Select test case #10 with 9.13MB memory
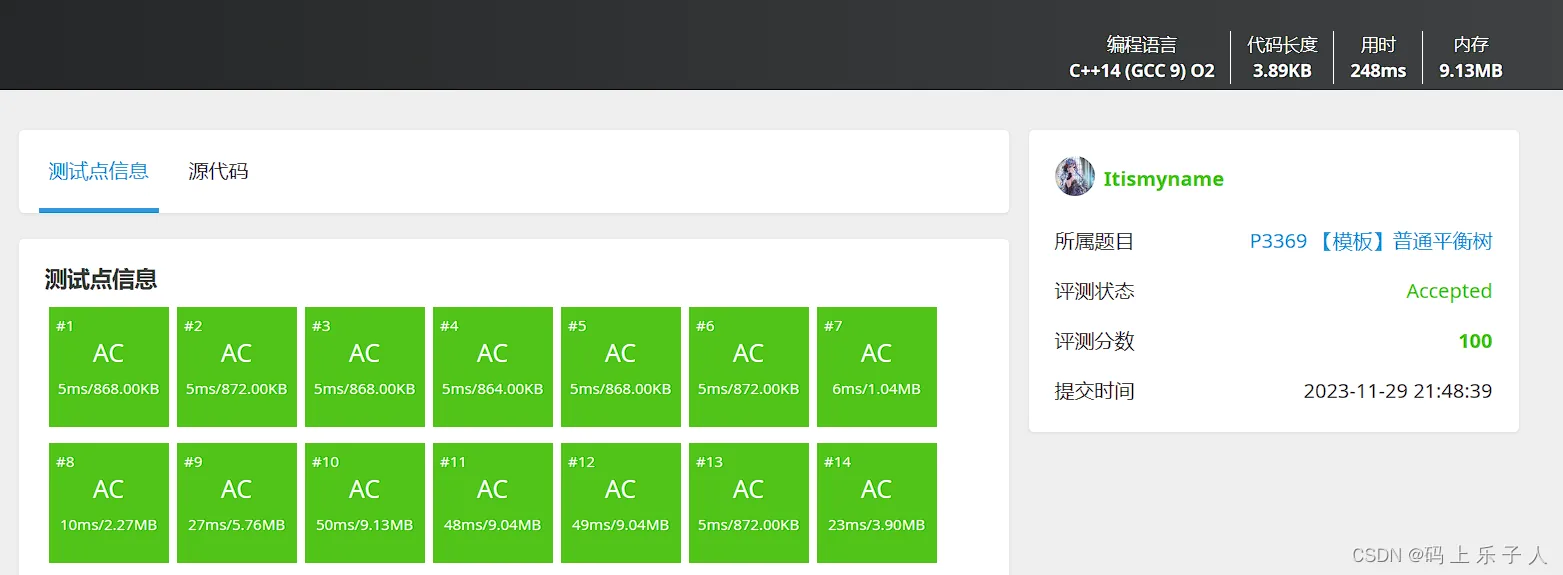 point(365,502)
